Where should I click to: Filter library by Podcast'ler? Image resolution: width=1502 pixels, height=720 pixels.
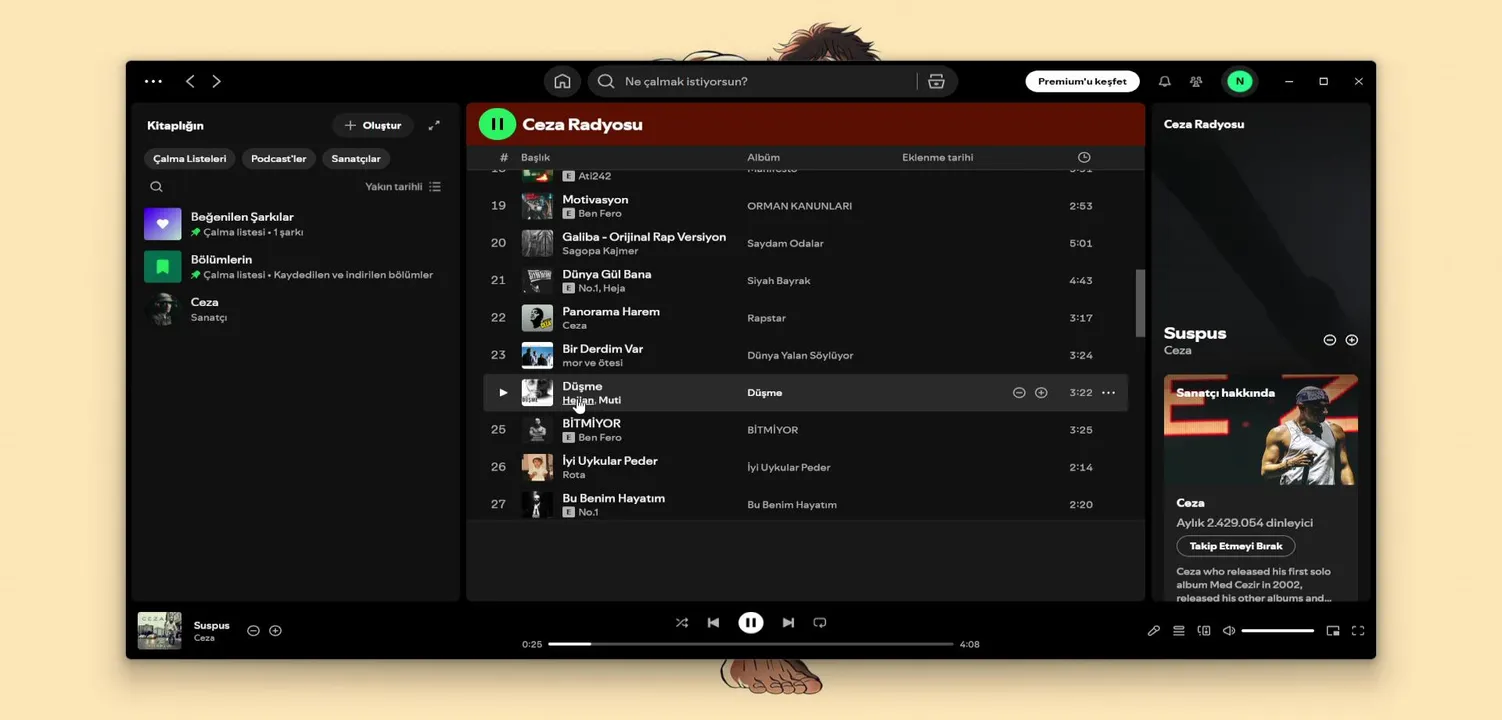[x=278, y=158]
